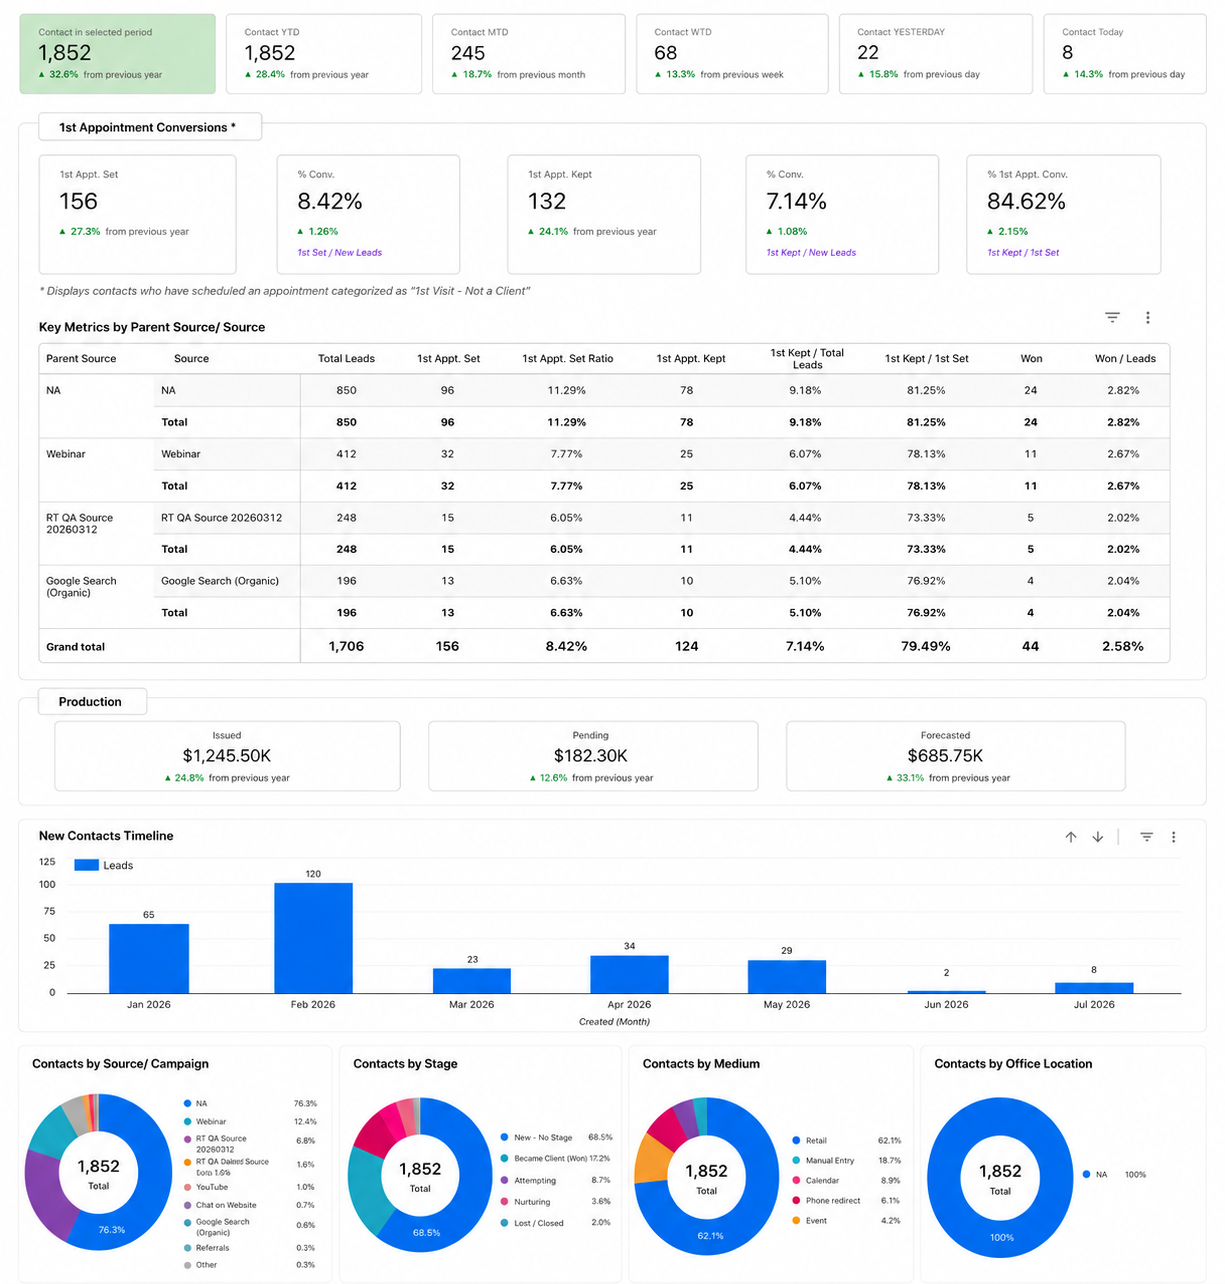Select Contact in selected period card

pos(117,54)
